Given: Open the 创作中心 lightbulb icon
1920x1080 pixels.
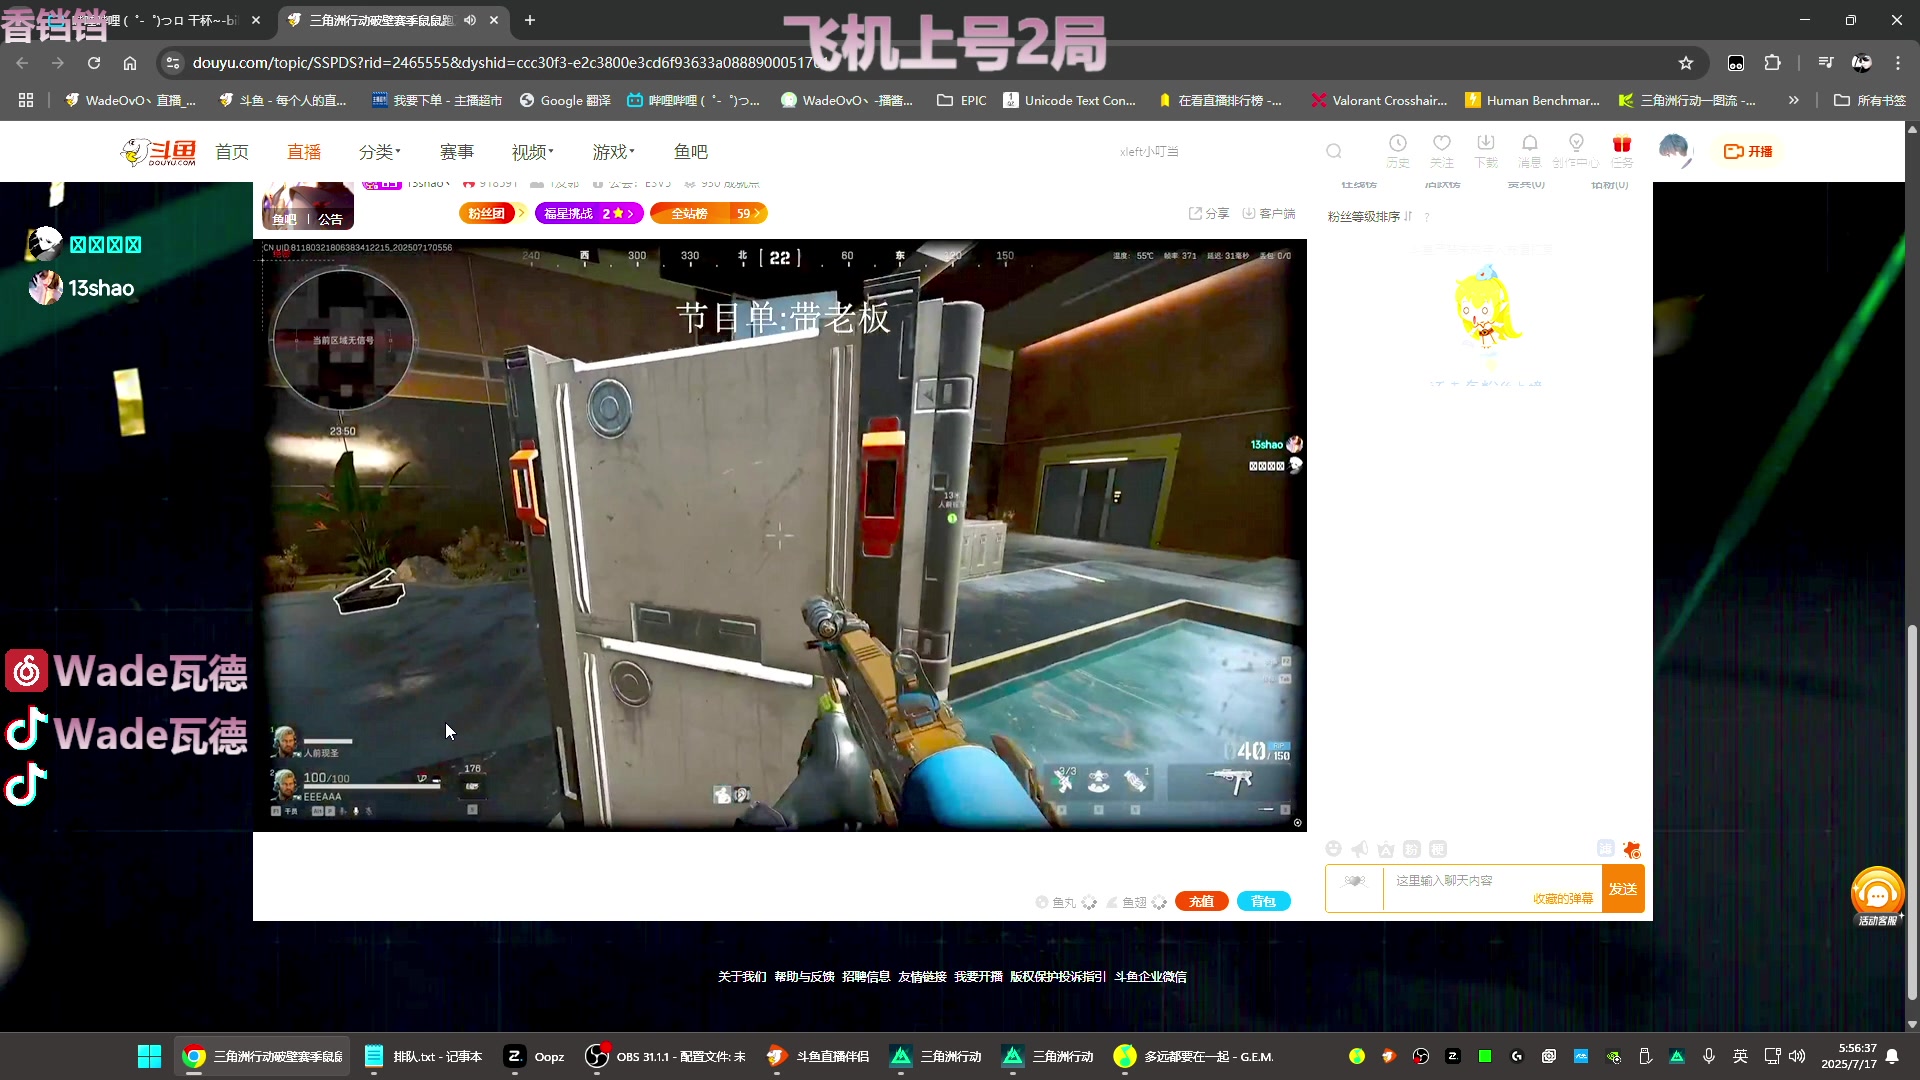Looking at the screenshot, I should (1576, 144).
